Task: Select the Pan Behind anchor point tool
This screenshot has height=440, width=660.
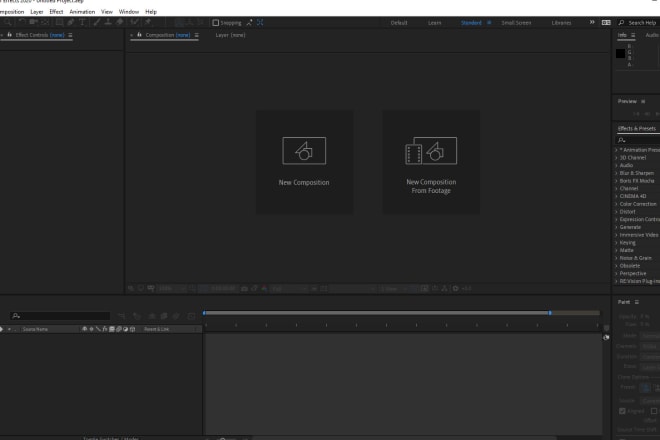Action: click(x=45, y=22)
